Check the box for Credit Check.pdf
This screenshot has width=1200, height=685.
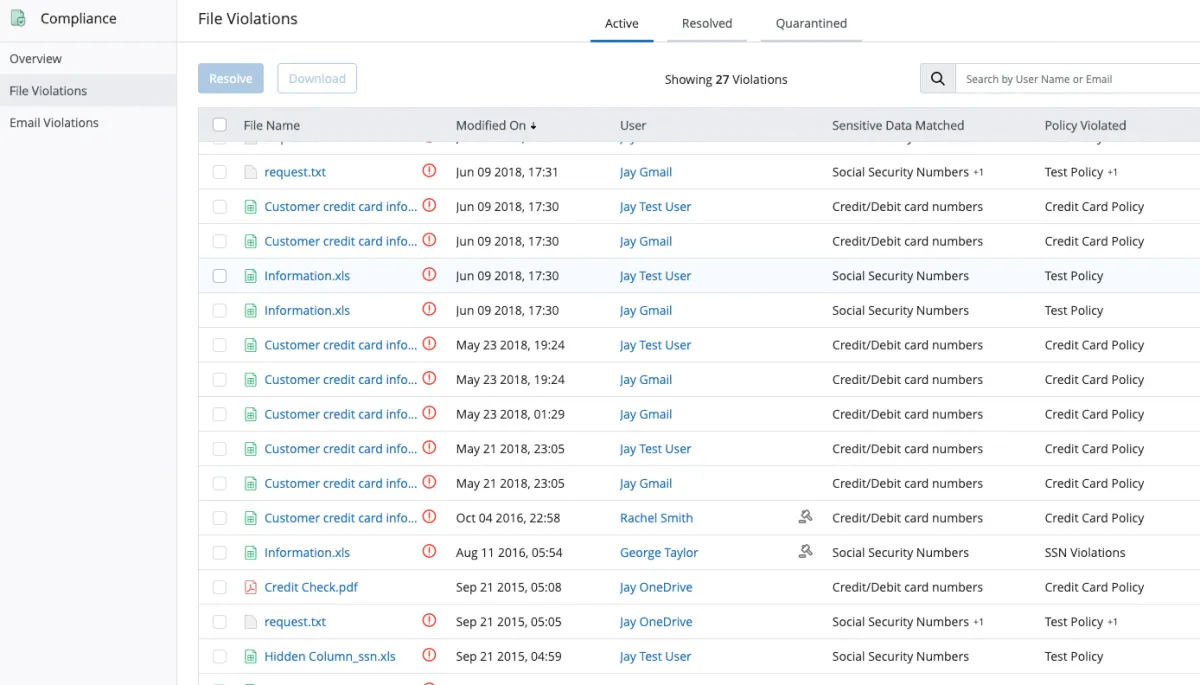pos(220,587)
